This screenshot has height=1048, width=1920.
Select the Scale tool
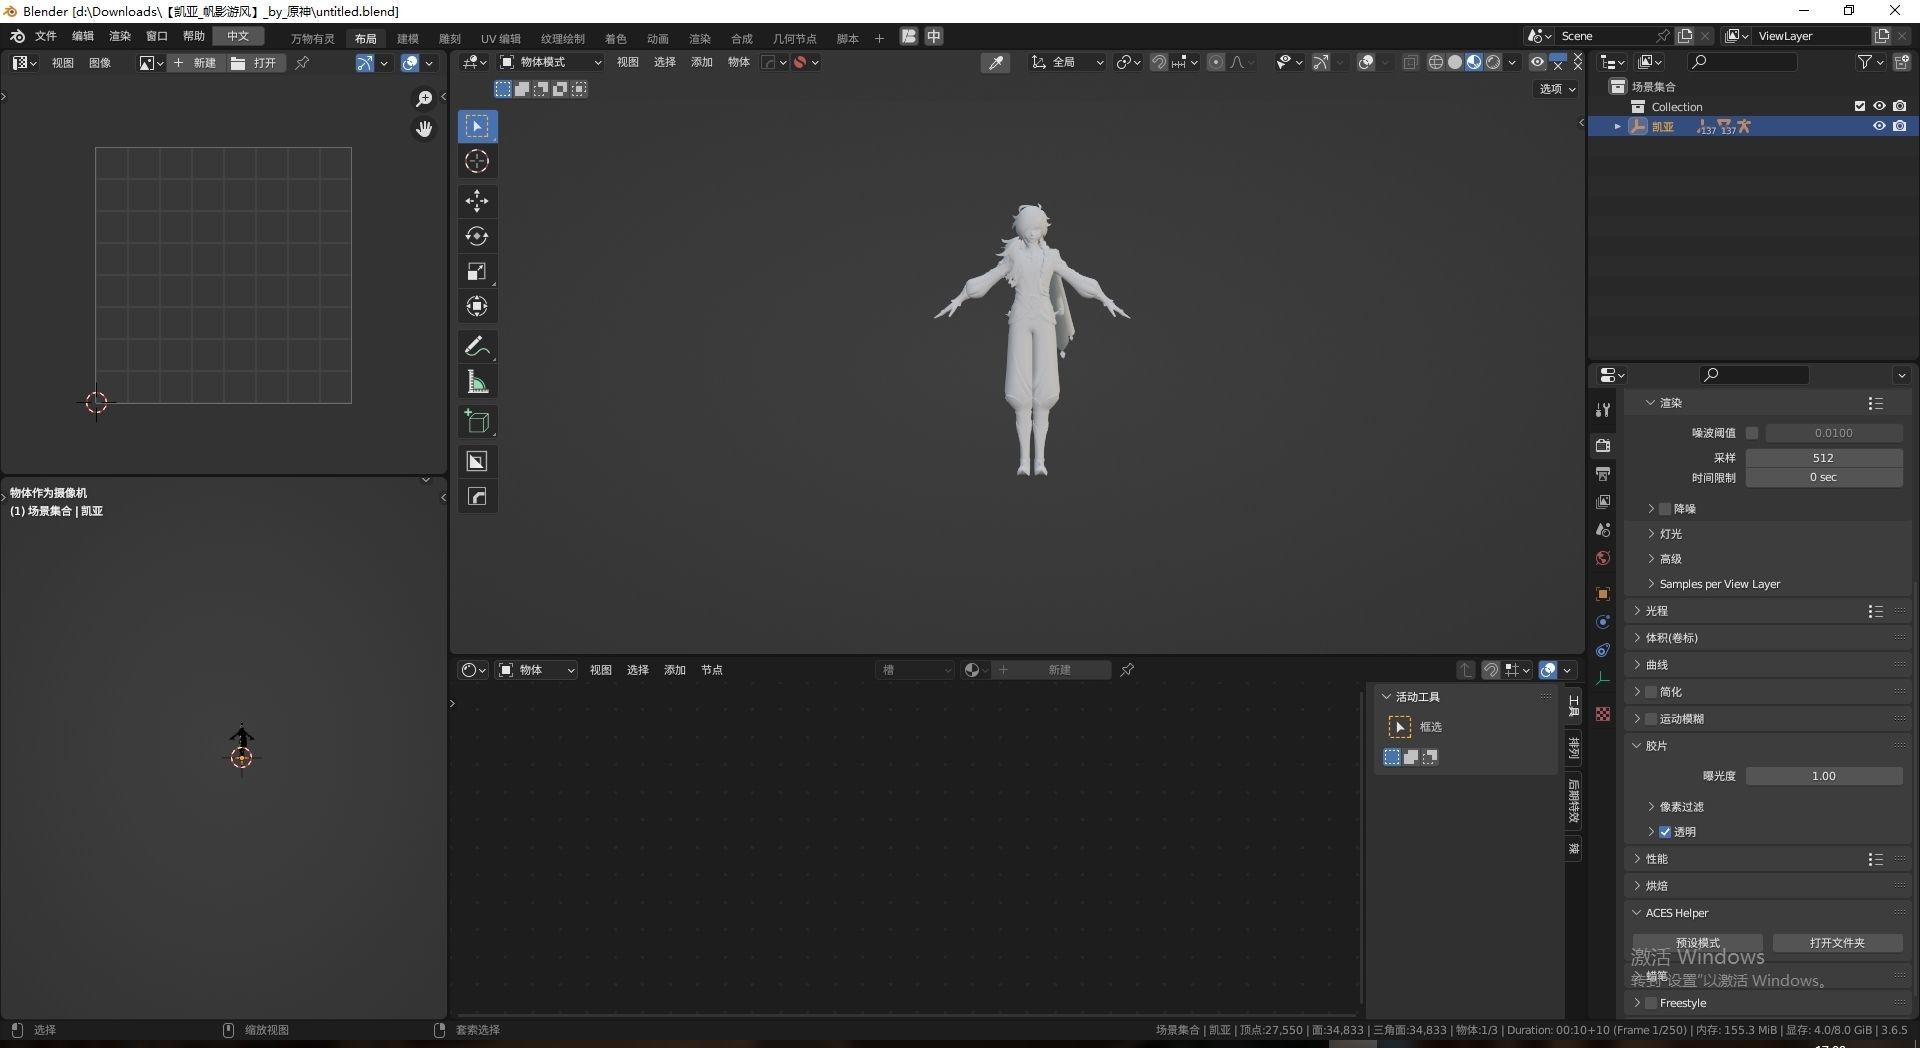point(477,271)
